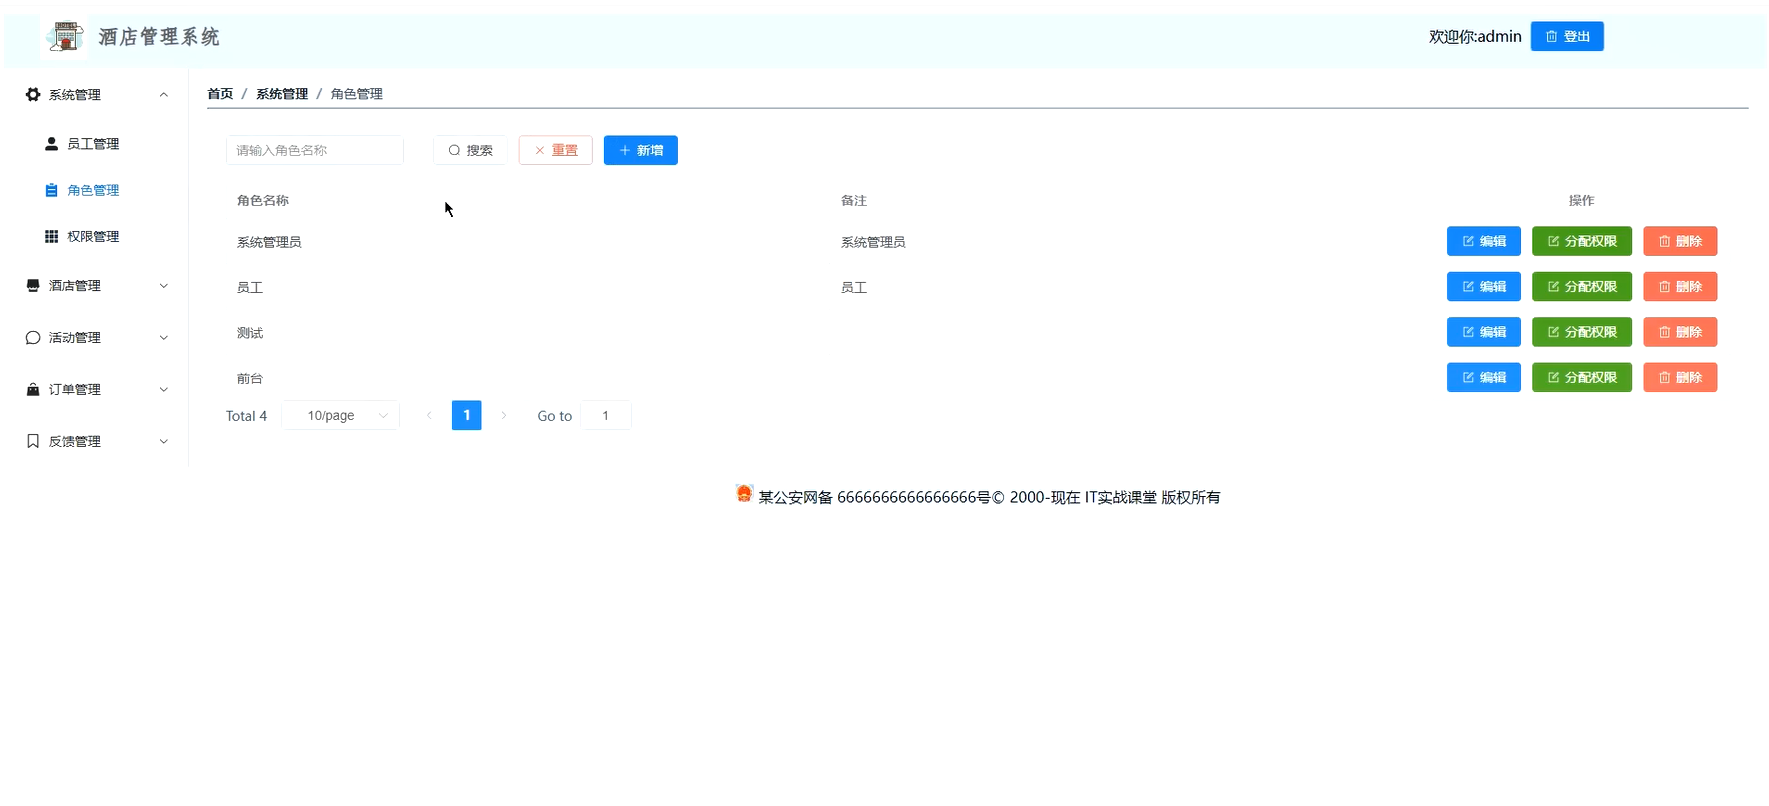Focus the 请输入角色名称 search field
The width and height of the screenshot is (1769, 806).
[315, 150]
